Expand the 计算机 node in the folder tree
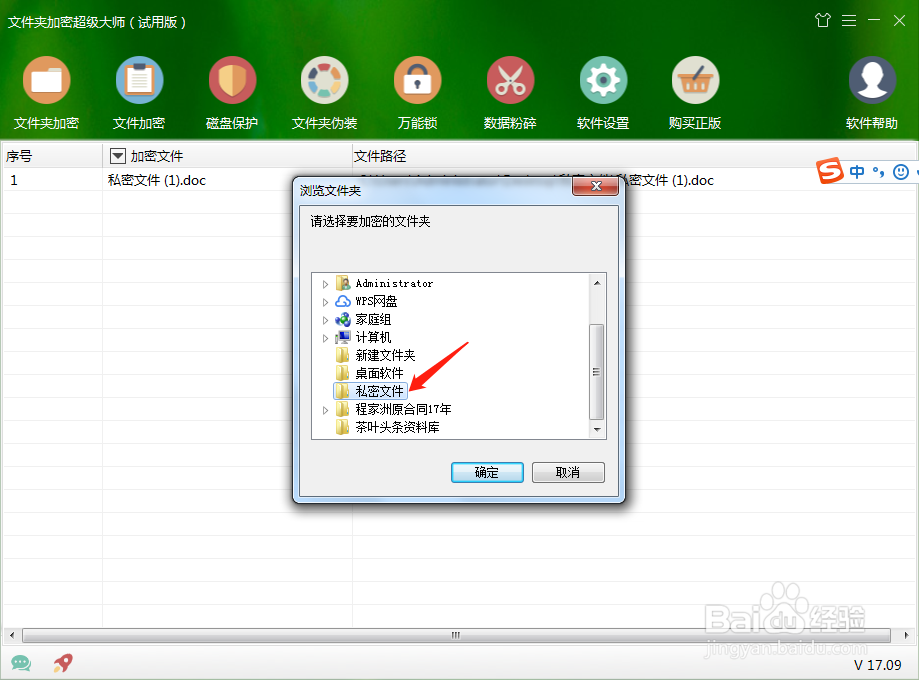919x680 pixels. (x=325, y=336)
